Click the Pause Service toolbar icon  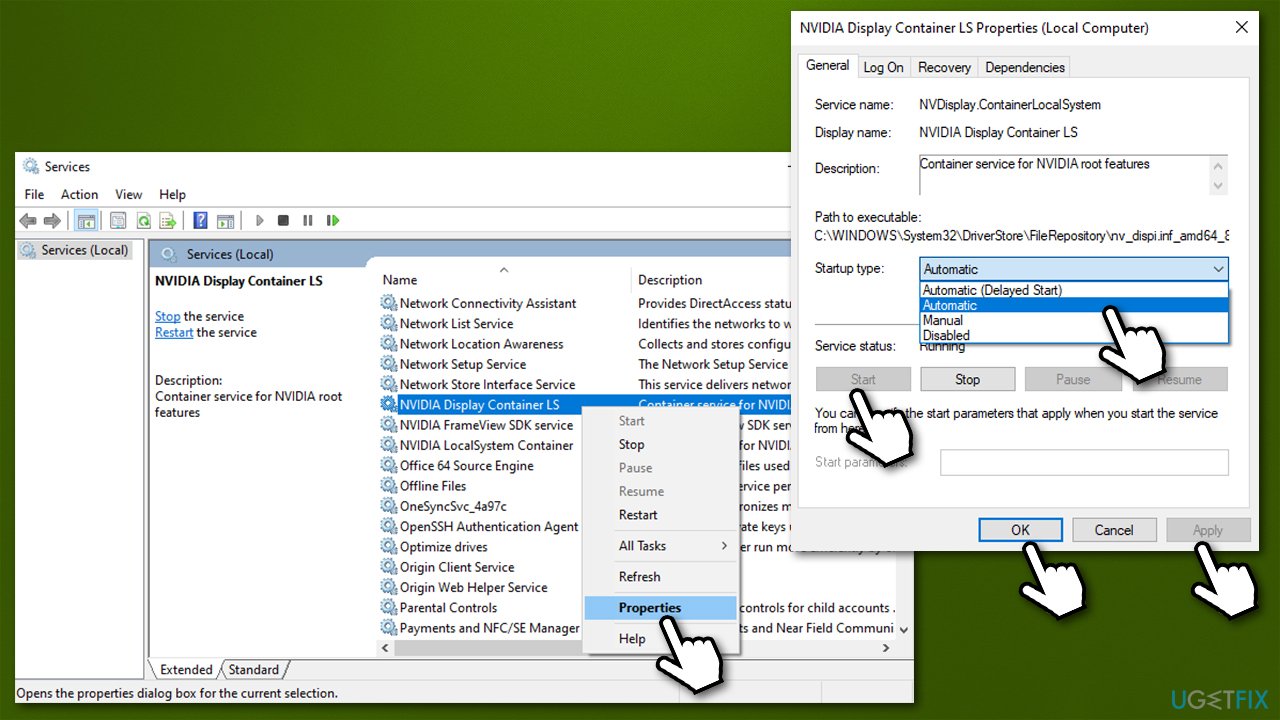(x=308, y=220)
